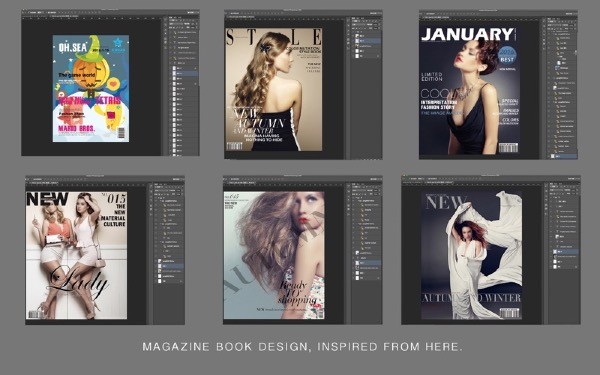Toggle visibility of highlighted layer in OH.SEA window
Image resolution: width=600 pixels, height=375 pixels.
[171, 73]
